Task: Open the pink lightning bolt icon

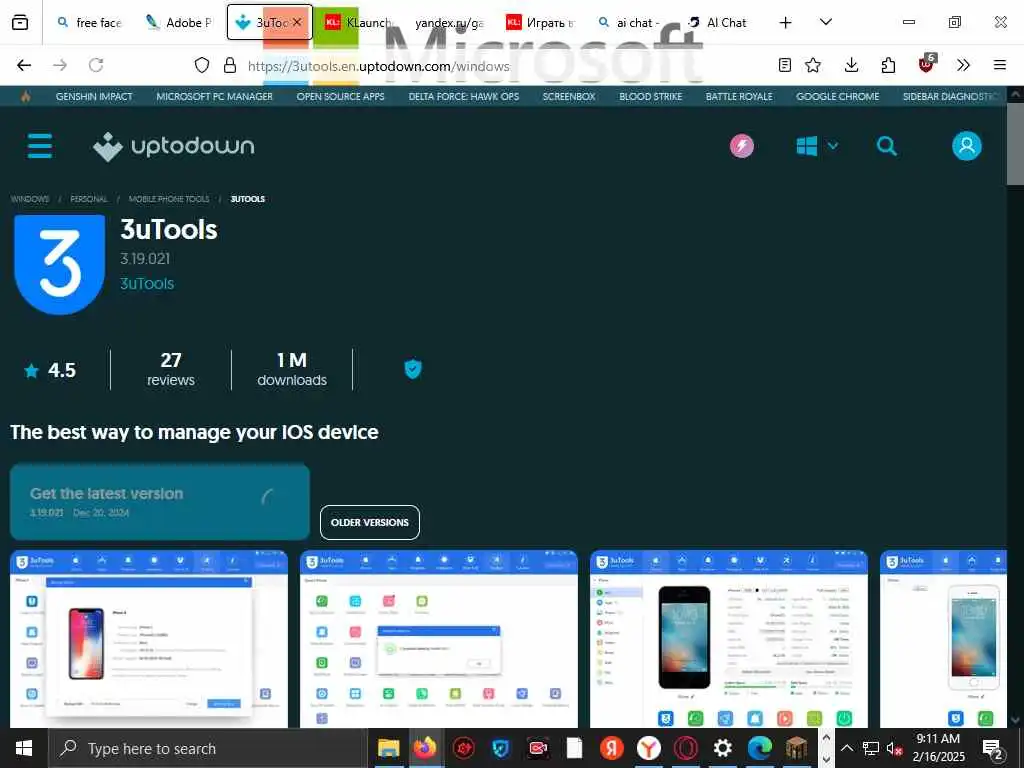Action: click(741, 146)
